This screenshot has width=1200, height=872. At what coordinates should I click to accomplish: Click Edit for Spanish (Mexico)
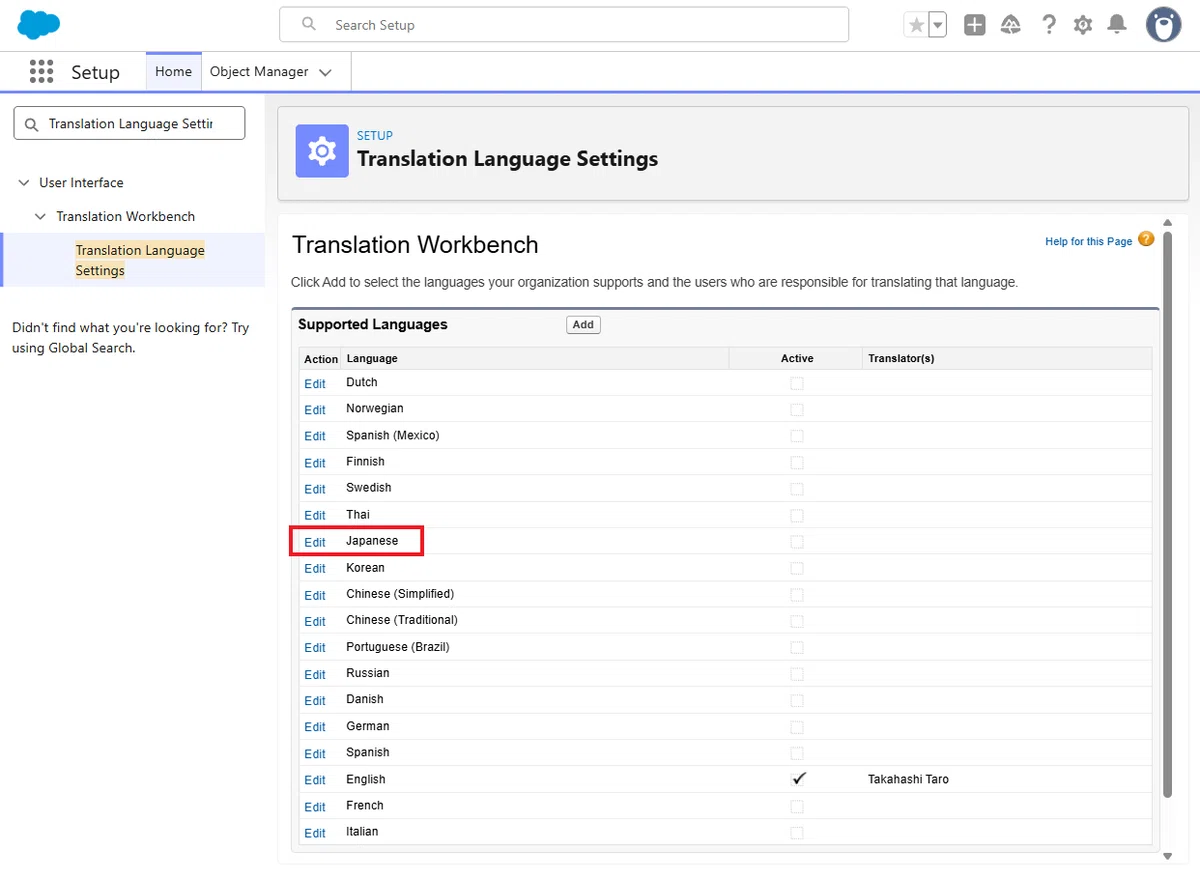tap(315, 436)
